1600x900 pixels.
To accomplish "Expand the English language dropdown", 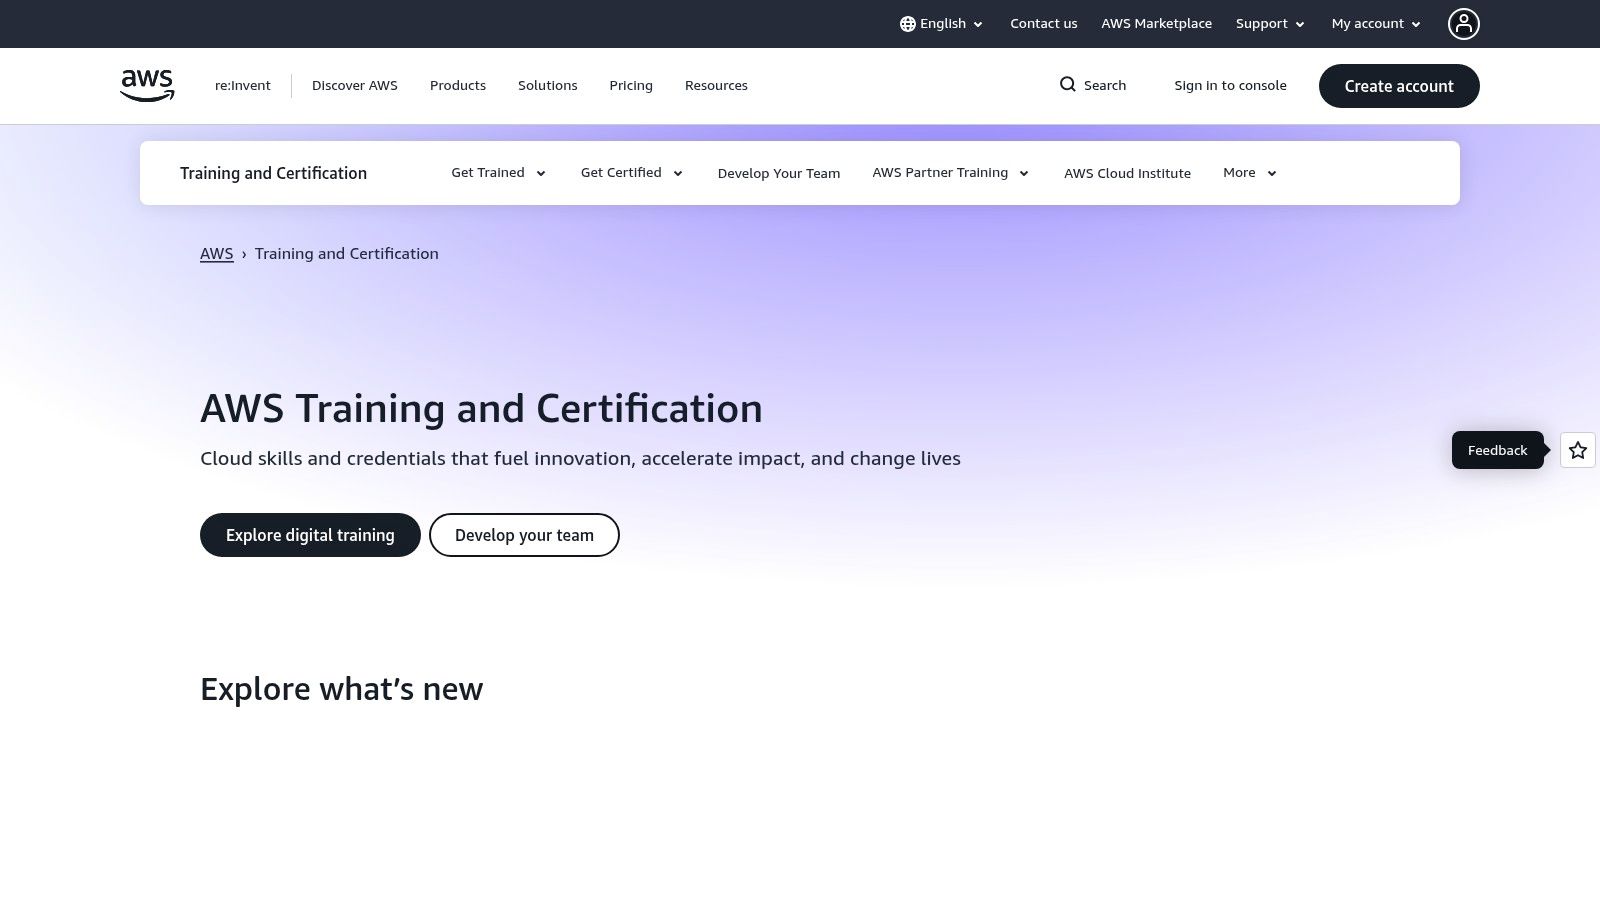I will click(x=941, y=23).
